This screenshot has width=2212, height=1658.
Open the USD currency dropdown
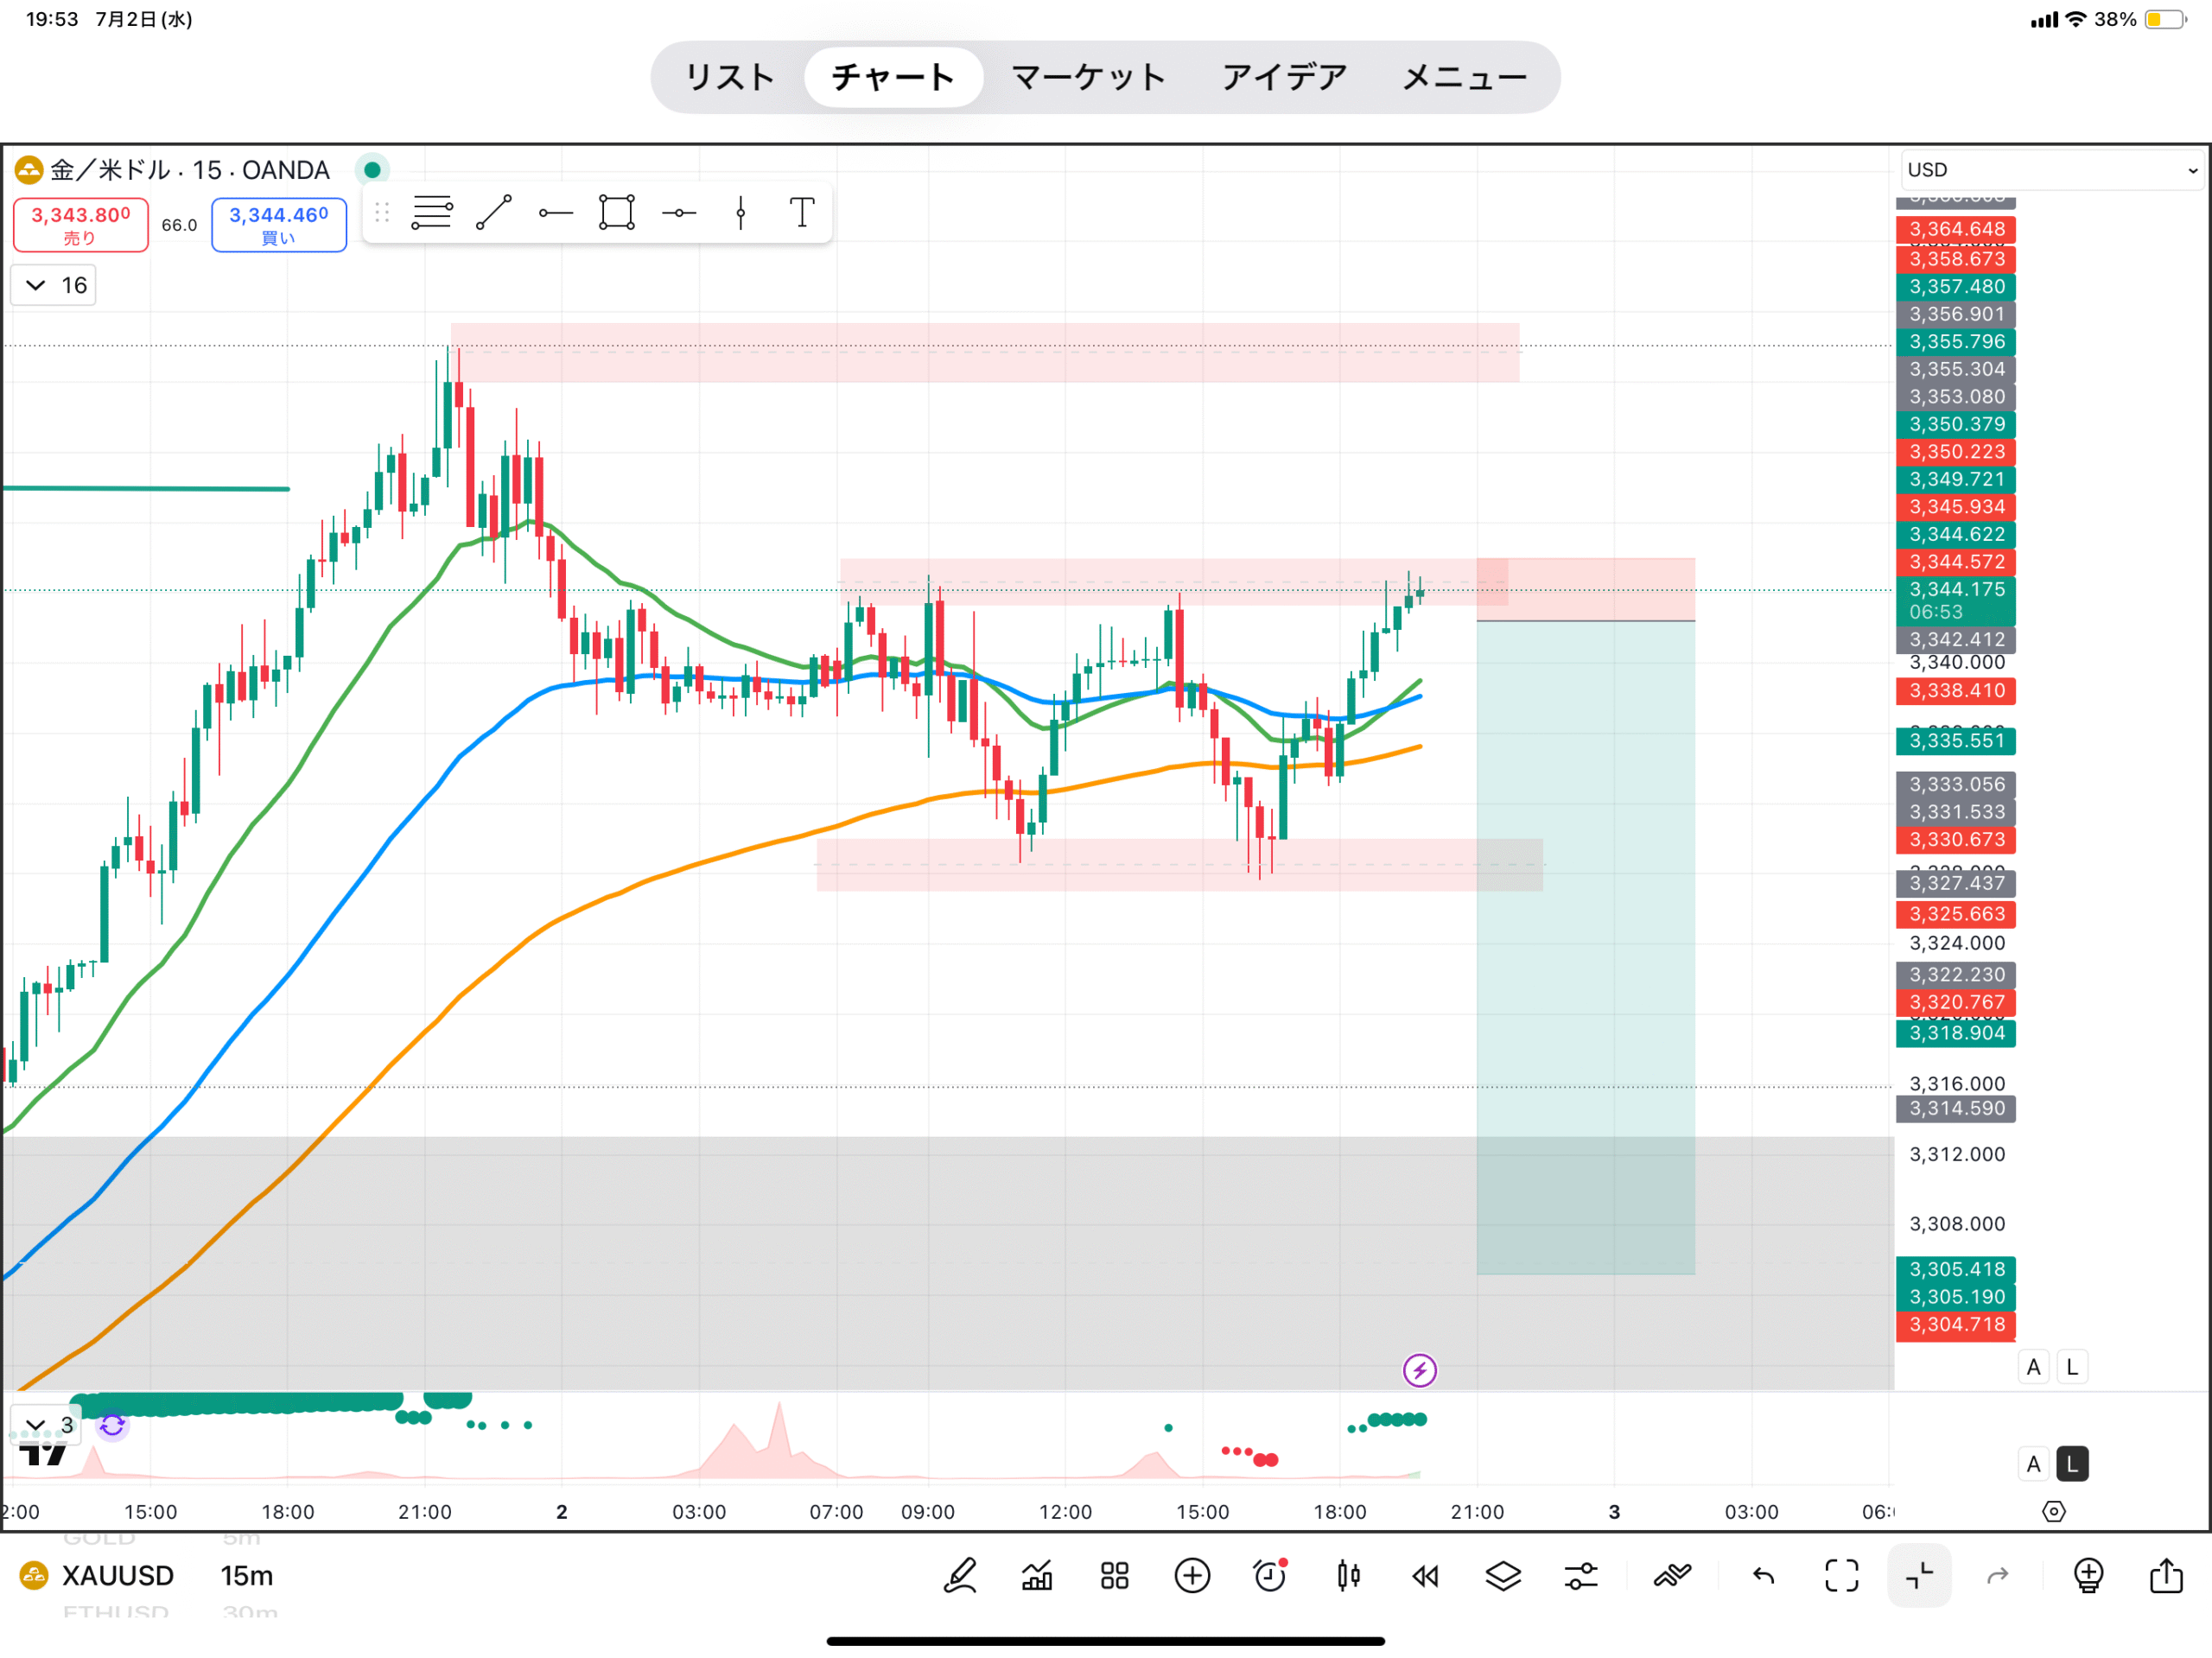tap(2052, 170)
